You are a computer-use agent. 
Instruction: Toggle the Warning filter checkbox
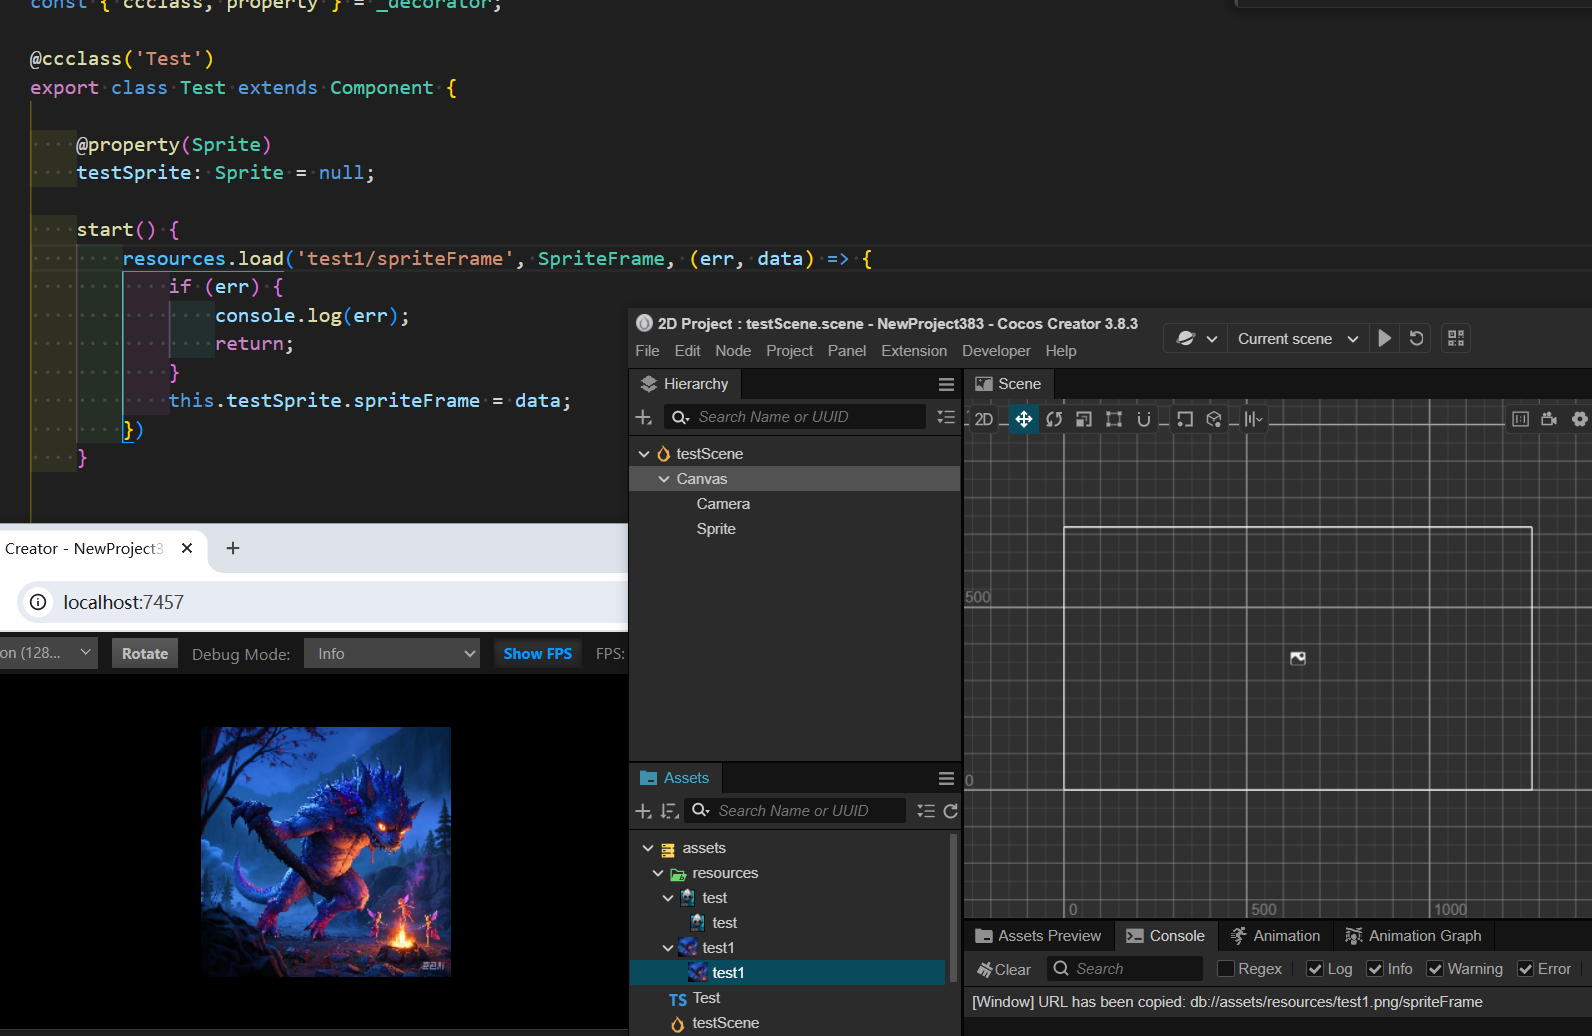coord(1435,969)
